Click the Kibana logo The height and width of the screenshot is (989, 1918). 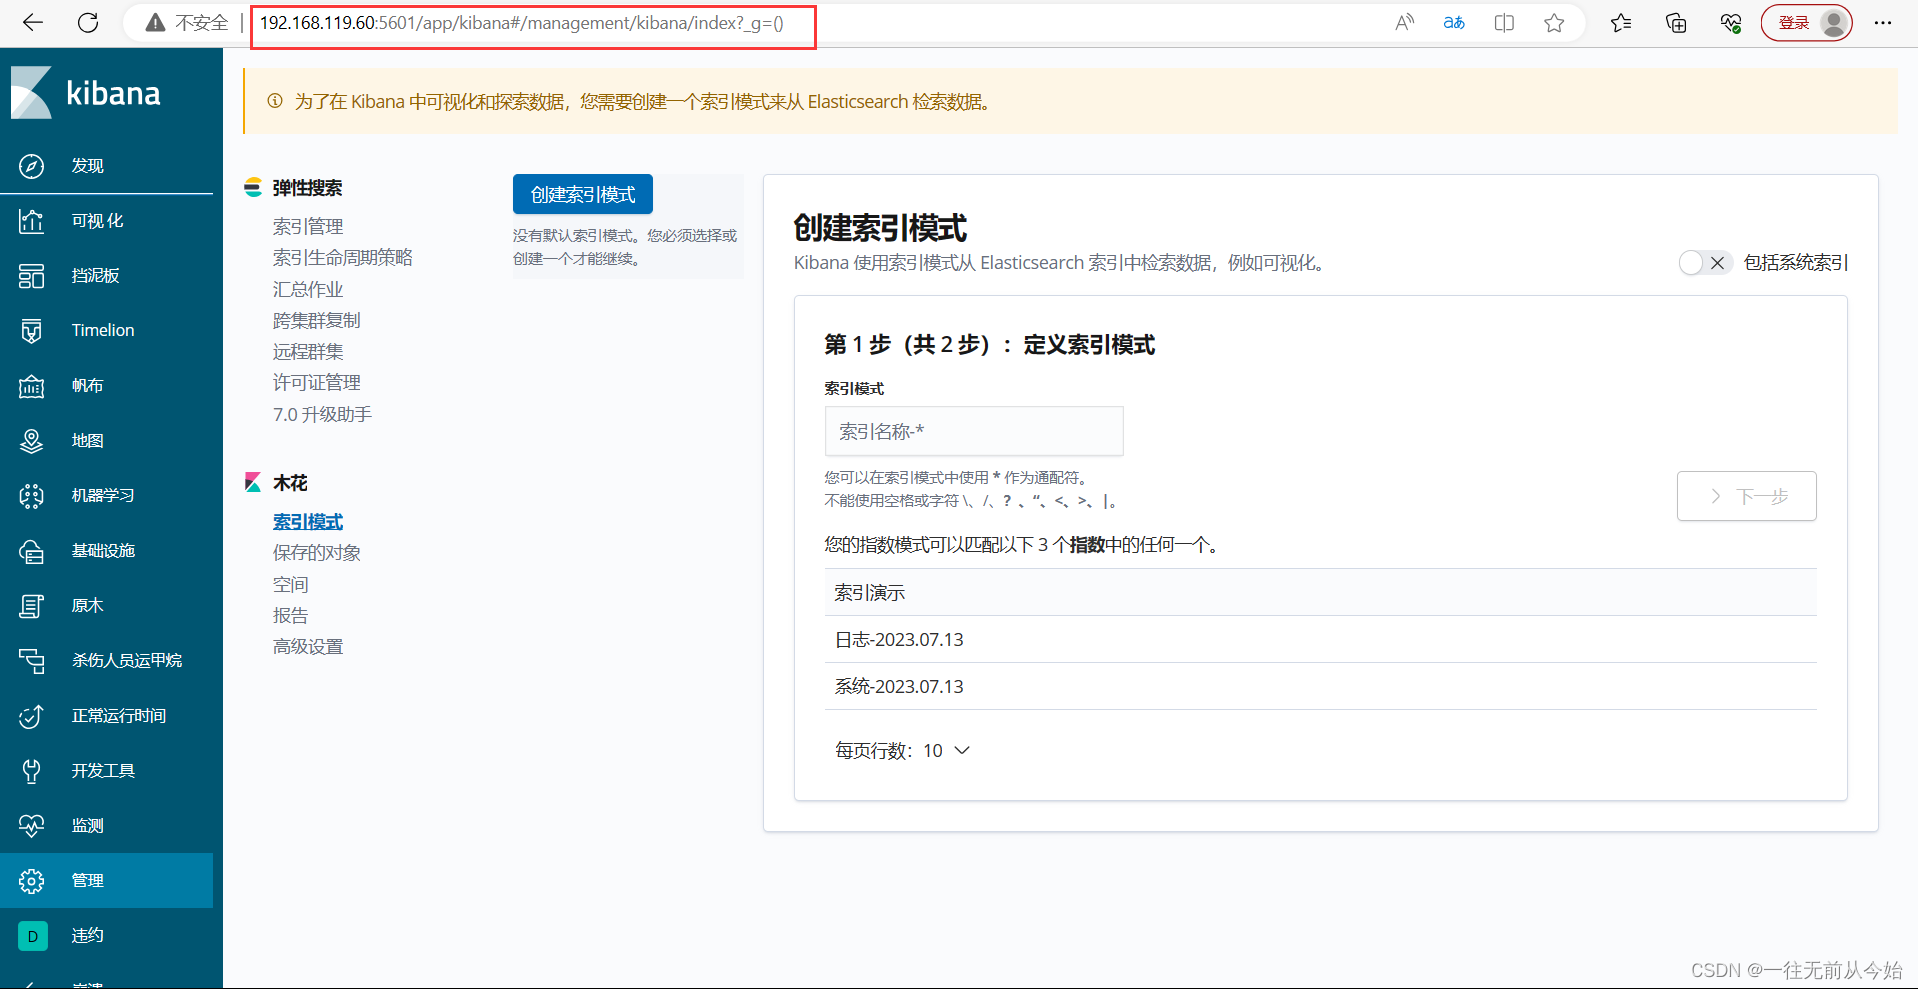tap(86, 93)
